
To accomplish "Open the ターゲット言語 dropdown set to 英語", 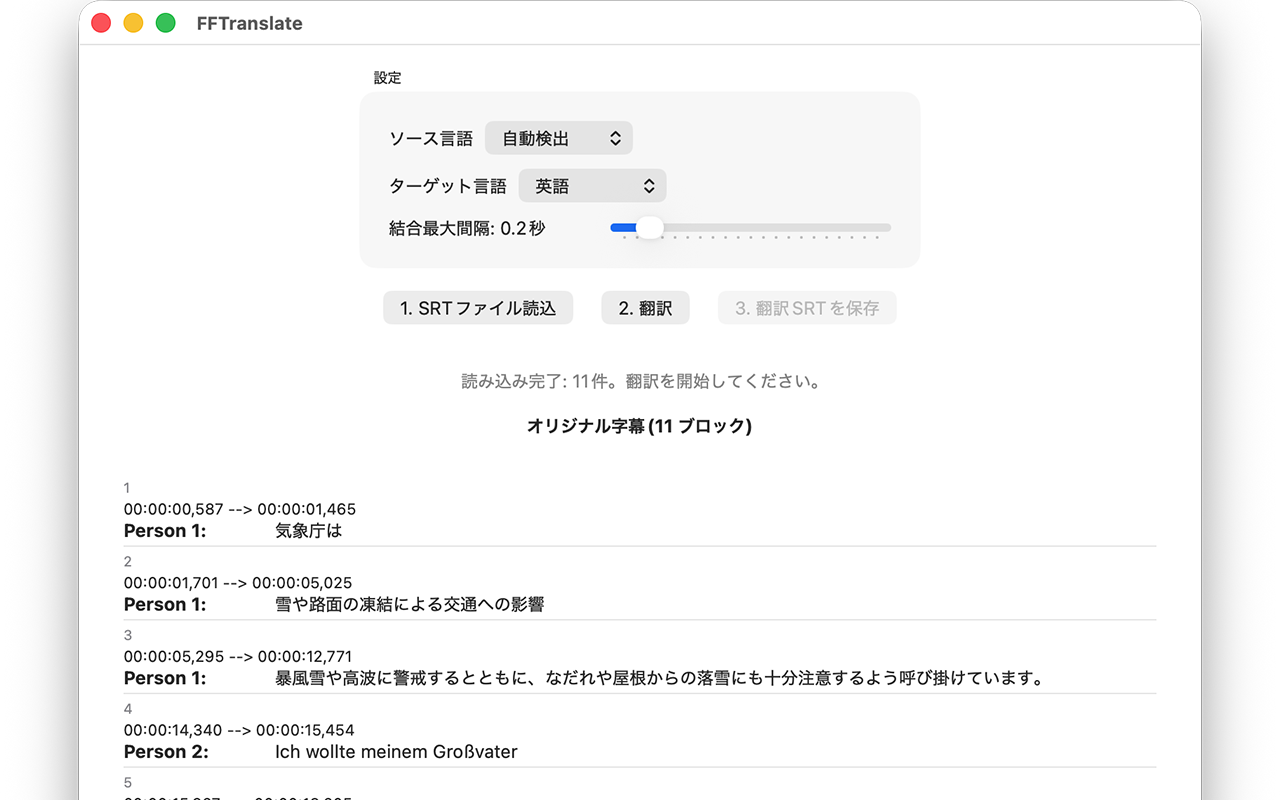I will 592,186.
